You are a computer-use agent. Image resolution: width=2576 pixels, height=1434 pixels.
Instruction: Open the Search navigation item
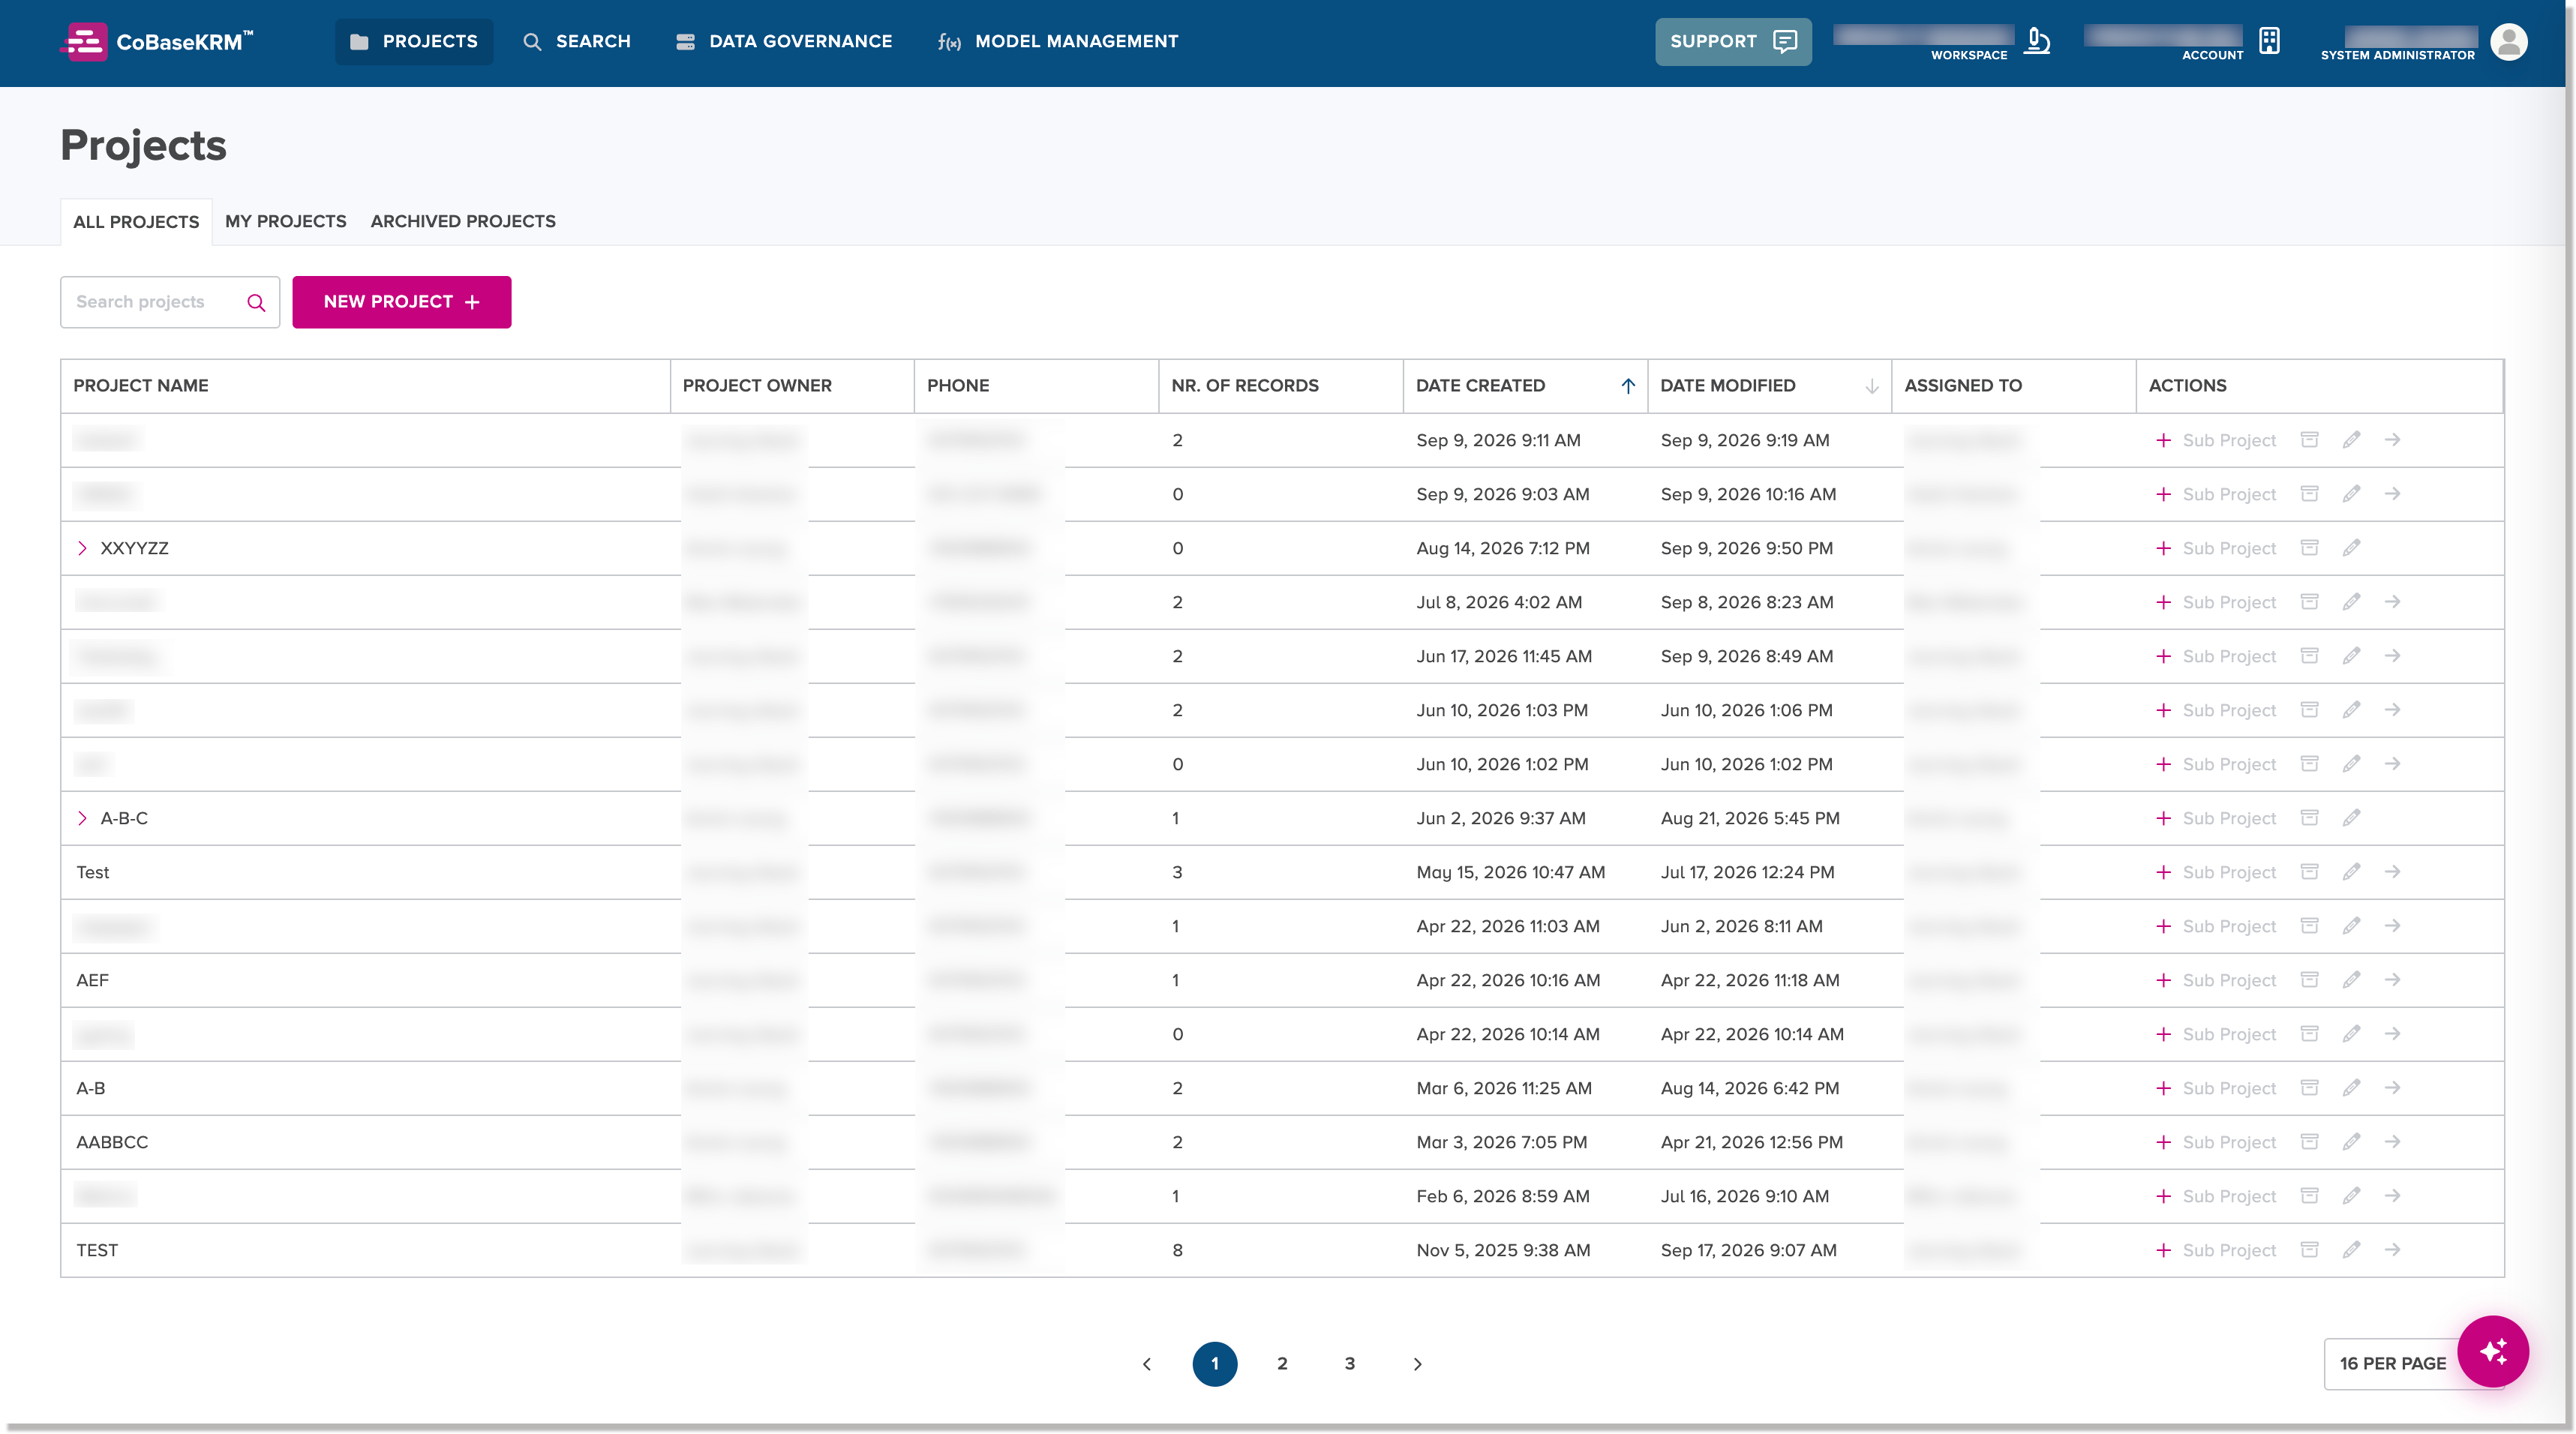(577, 42)
